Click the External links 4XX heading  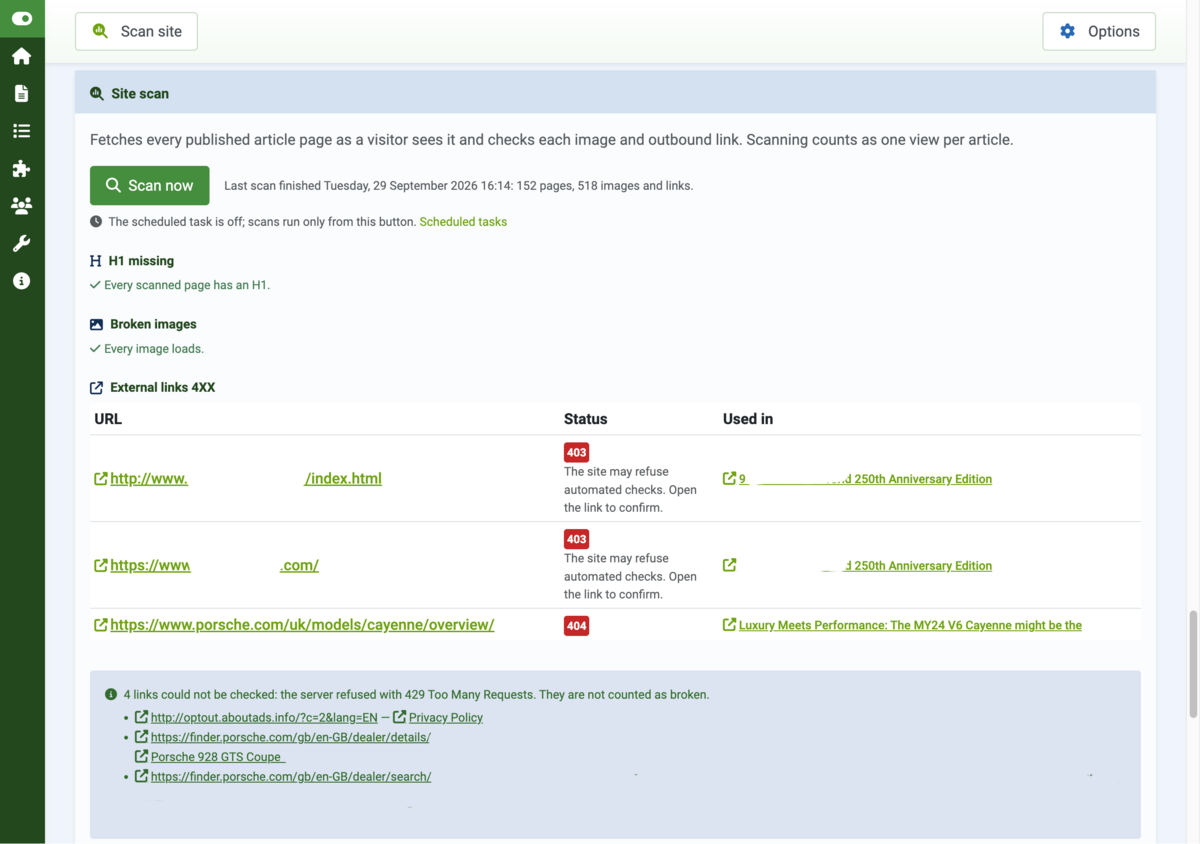(x=162, y=387)
